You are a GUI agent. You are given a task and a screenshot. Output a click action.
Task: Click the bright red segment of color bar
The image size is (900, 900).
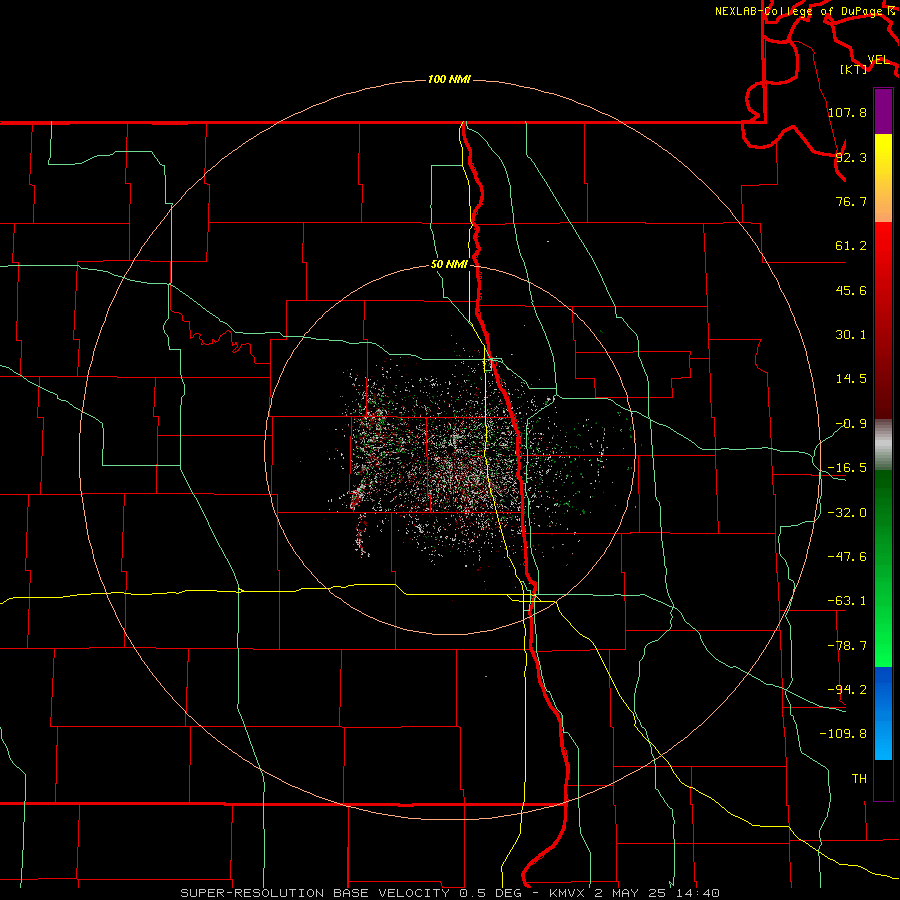pyautogui.click(x=883, y=320)
